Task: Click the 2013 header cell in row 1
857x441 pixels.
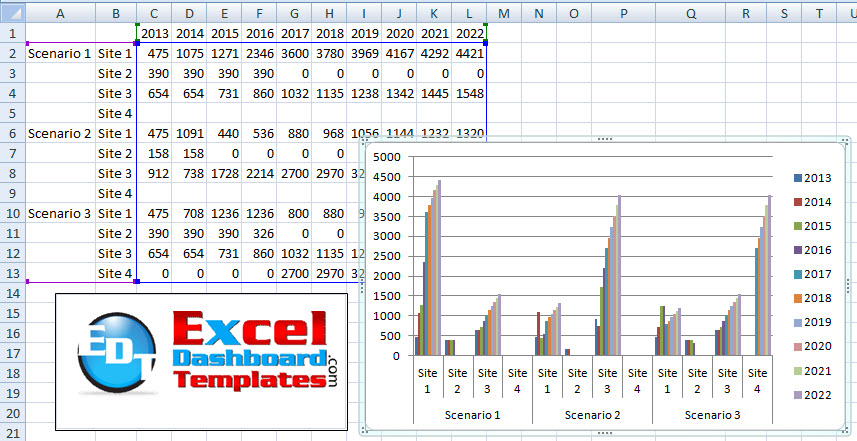Action: (x=154, y=33)
